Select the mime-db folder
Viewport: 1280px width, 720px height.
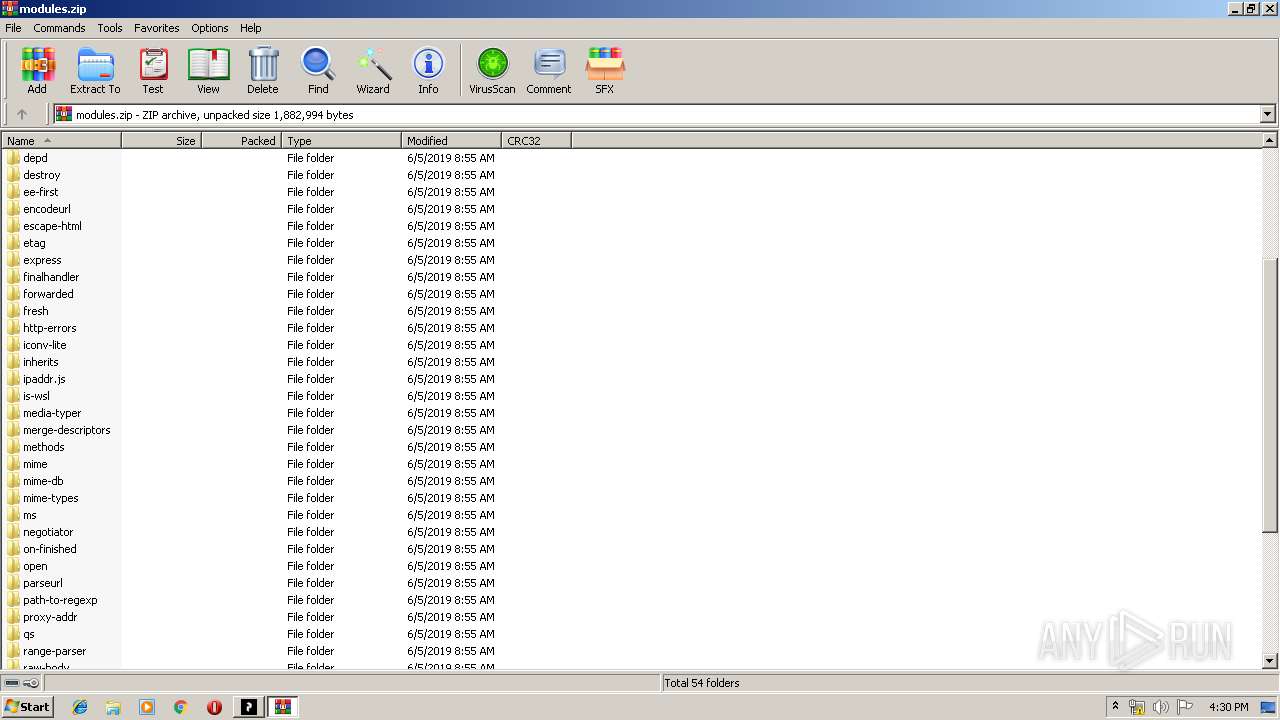43,481
